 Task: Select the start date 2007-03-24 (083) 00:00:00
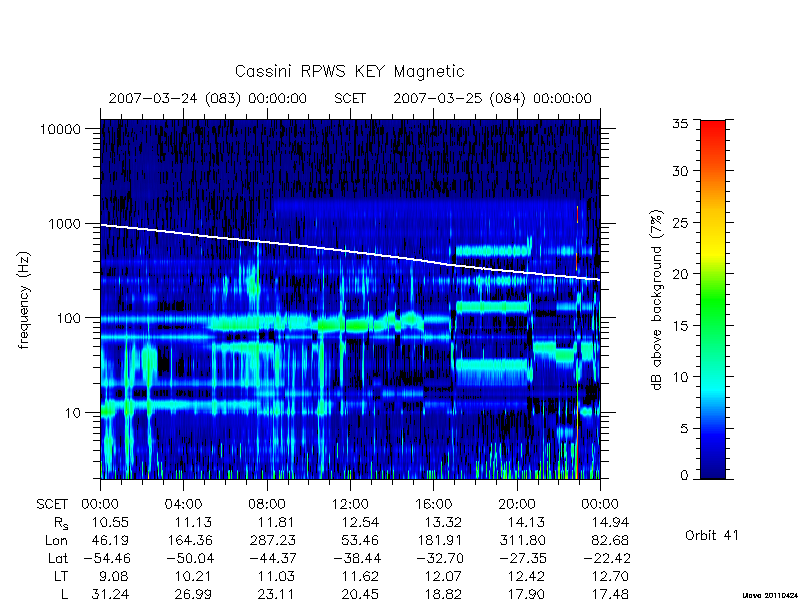(x=208, y=98)
